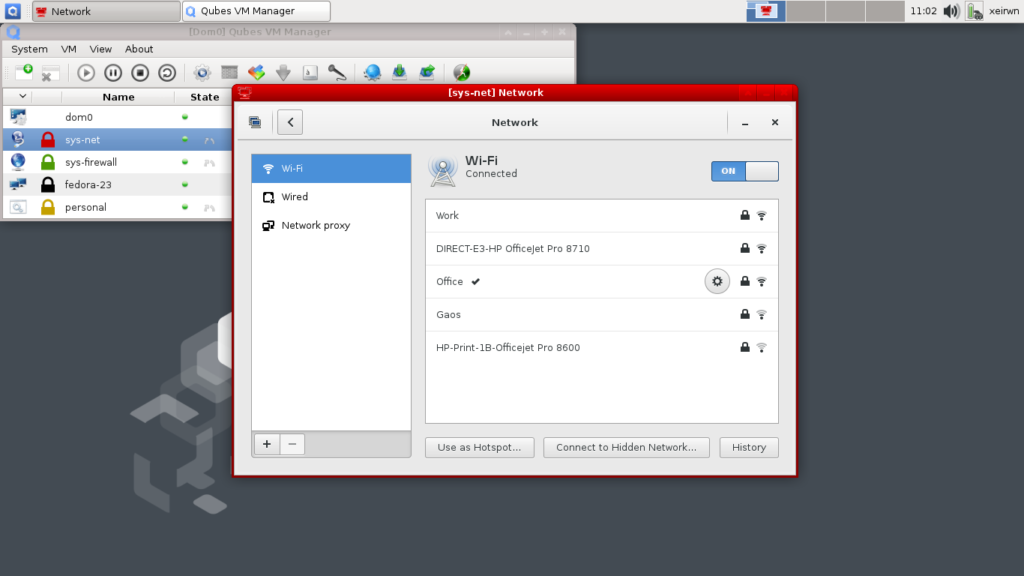Start the selected VM with play icon

coord(86,72)
